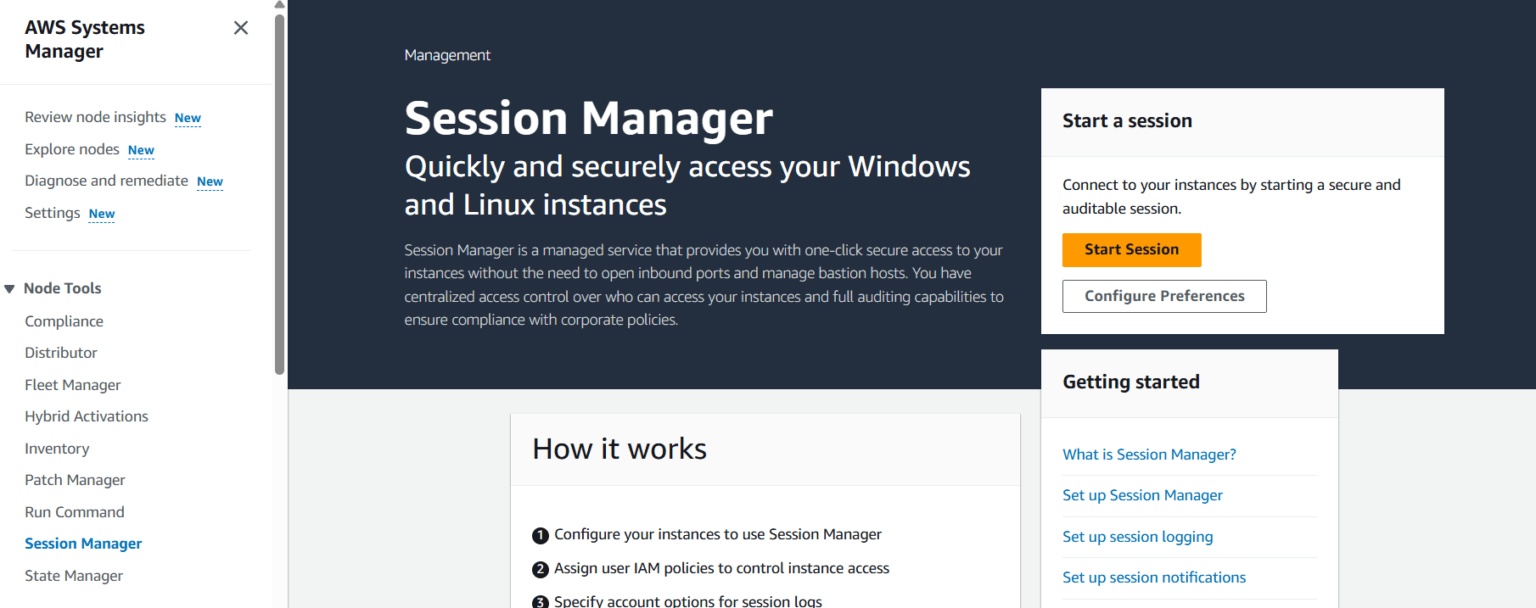Image resolution: width=1536 pixels, height=608 pixels.
Task: Select Session Manager in the navigation
Action: pyautogui.click(x=83, y=543)
